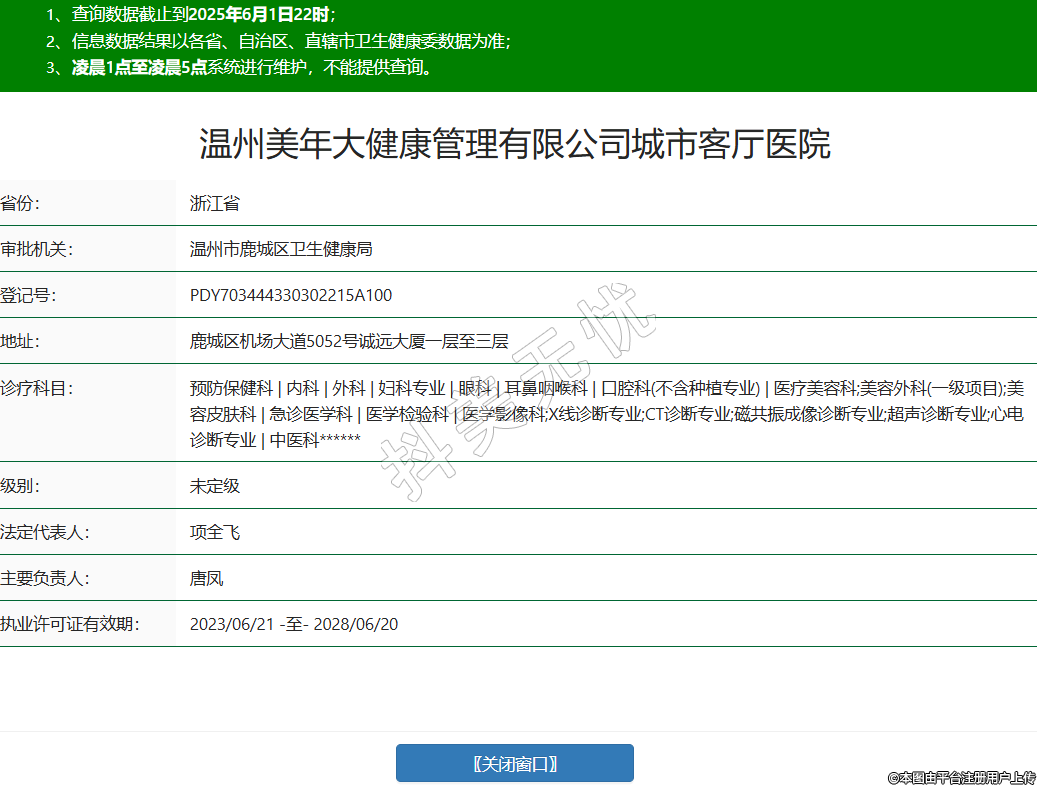
Task: Click the 法定代表人 field label
Action: pyautogui.click(x=45, y=532)
